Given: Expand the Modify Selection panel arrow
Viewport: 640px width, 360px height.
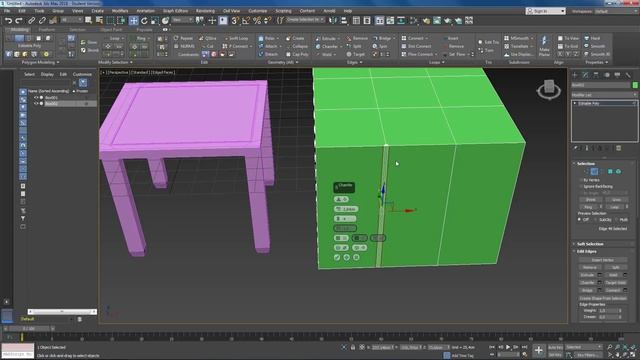Looking at the screenshot, I should click(x=131, y=62).
